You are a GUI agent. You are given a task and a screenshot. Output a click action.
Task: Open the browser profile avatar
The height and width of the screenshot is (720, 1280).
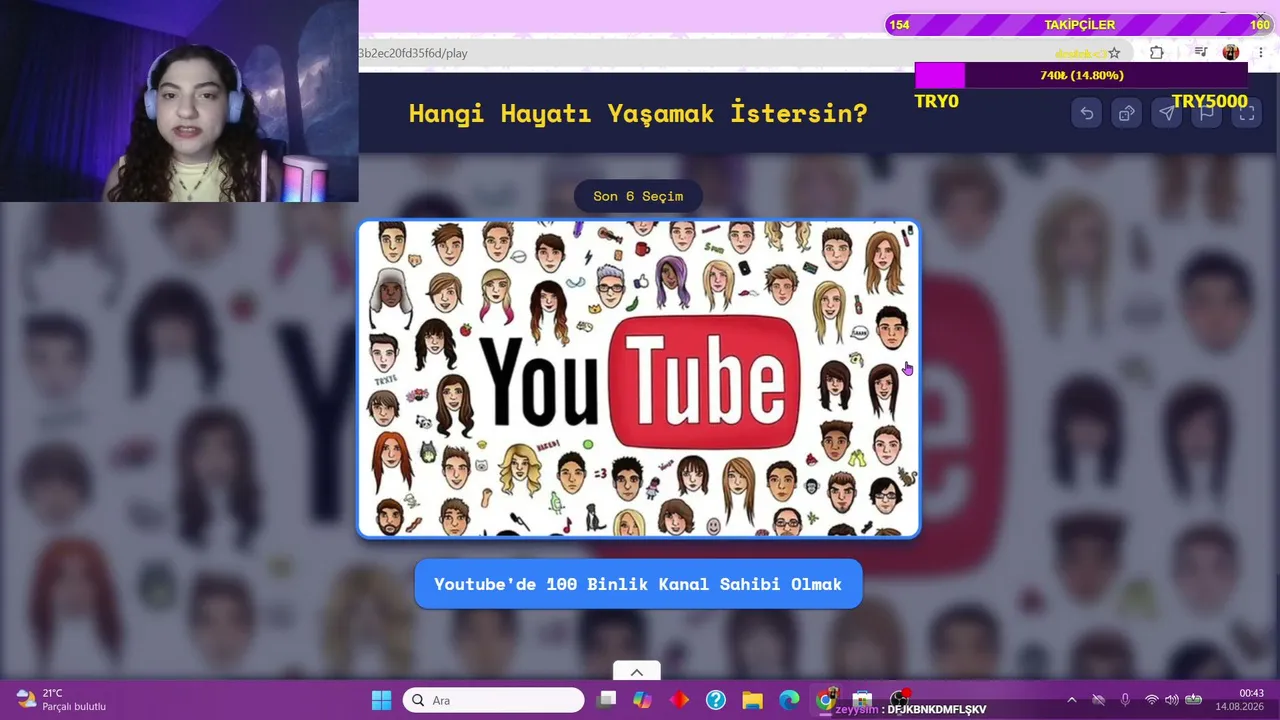(1231, 53)
